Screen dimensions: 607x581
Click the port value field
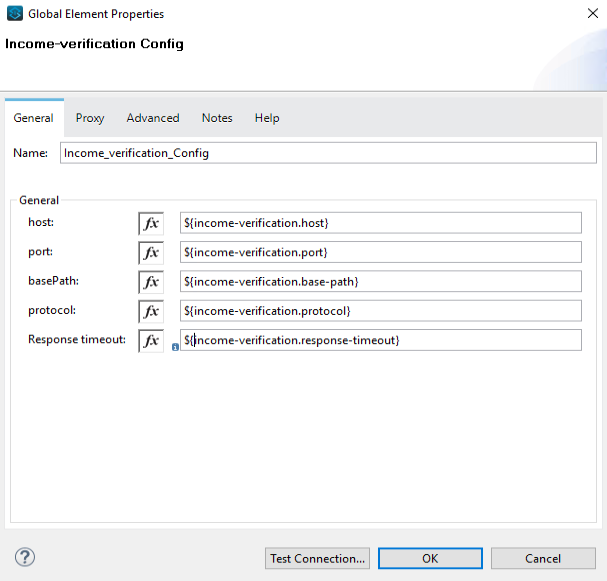381,252
